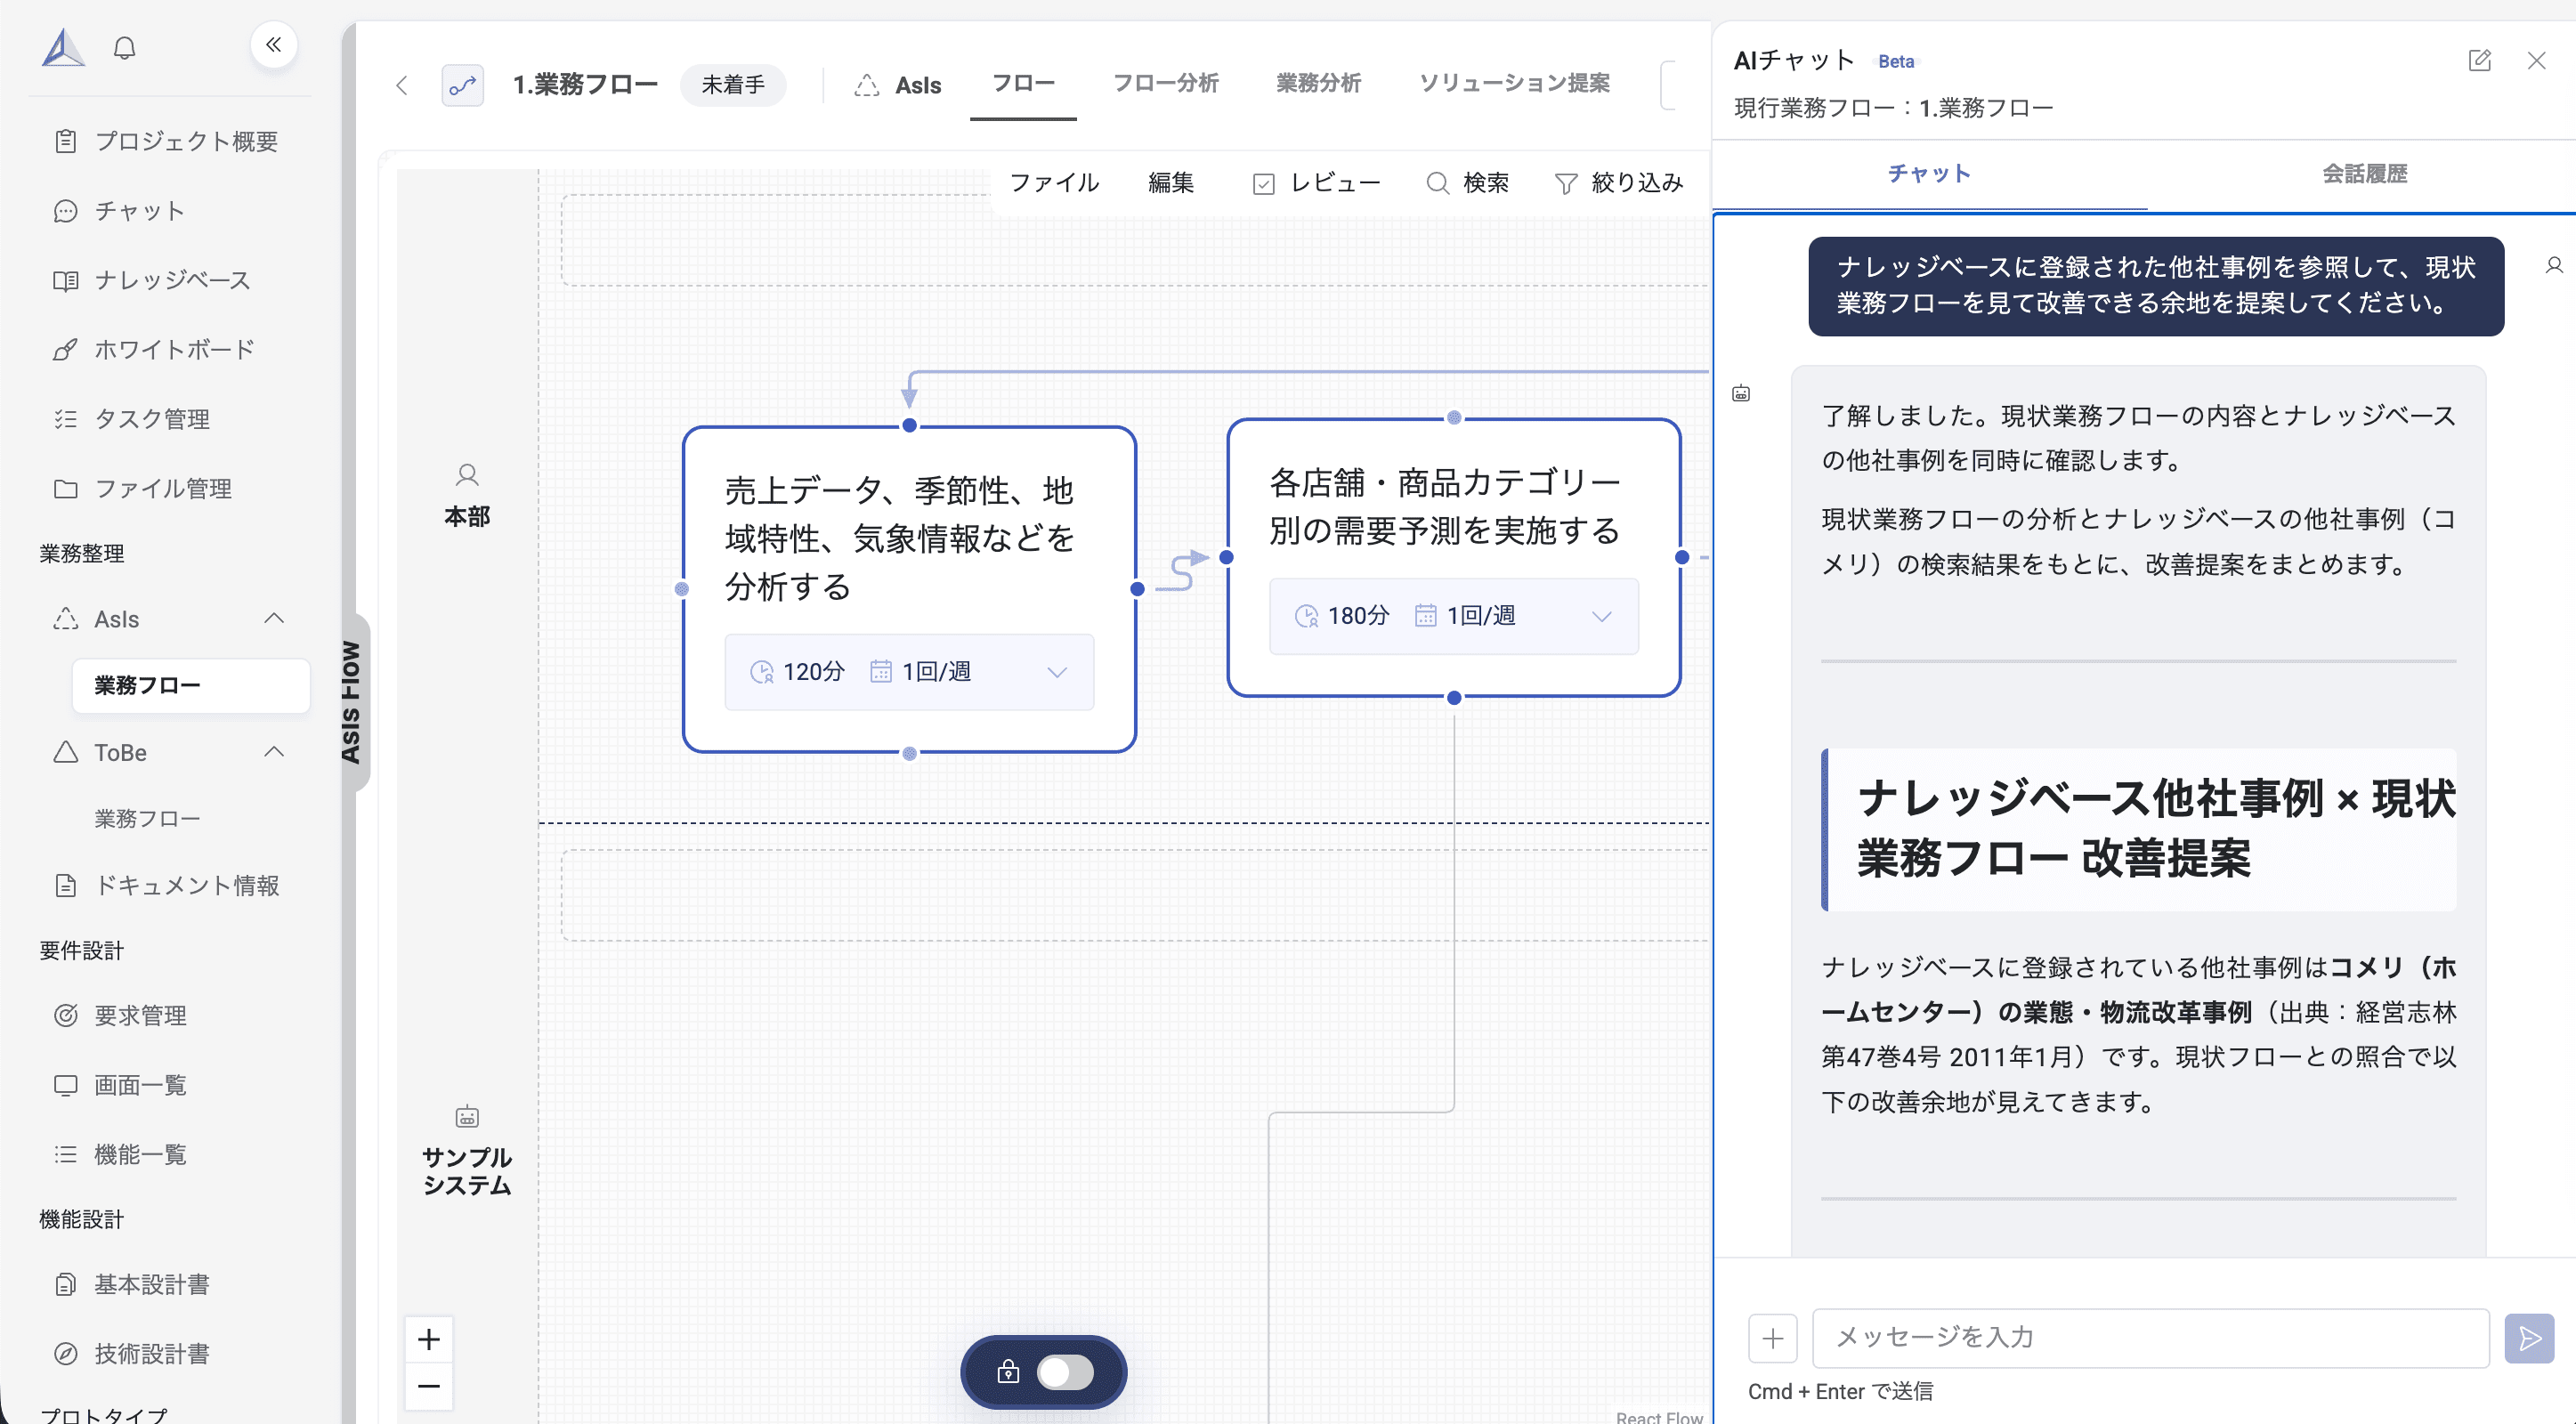Open 機能一覧 in sidebar
This screenshot has width=2576, height=1424.
120,1154
